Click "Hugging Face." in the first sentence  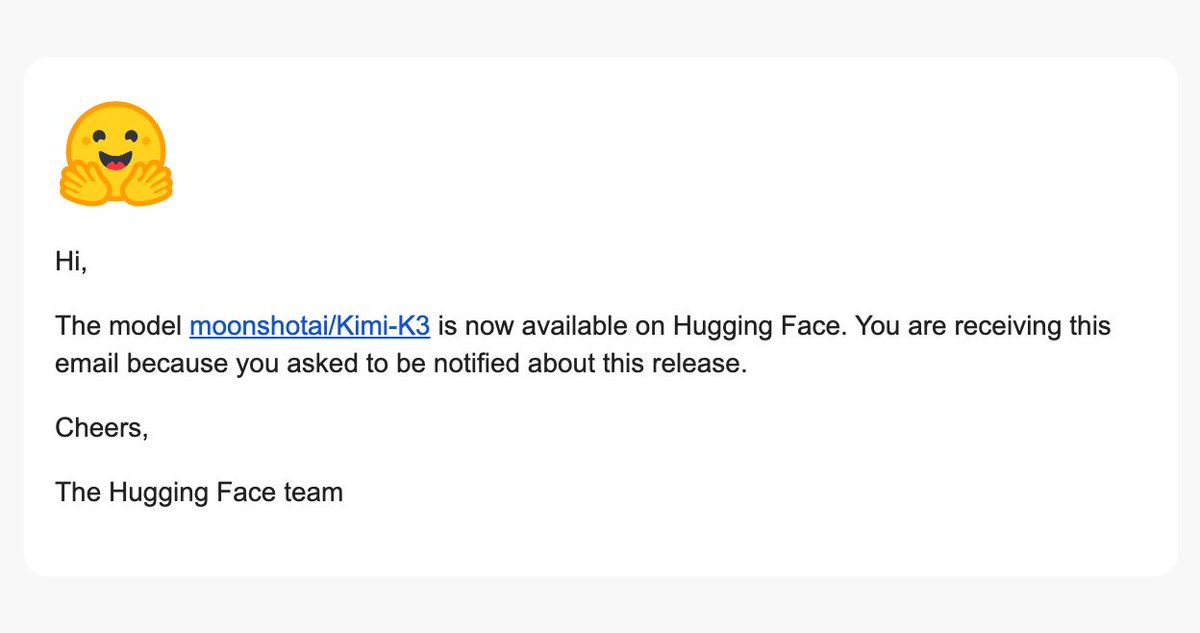759,328
